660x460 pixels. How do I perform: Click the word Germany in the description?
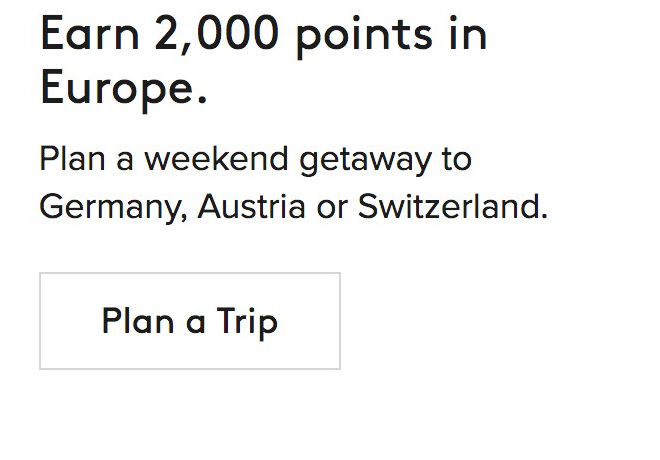coord(111,208)
